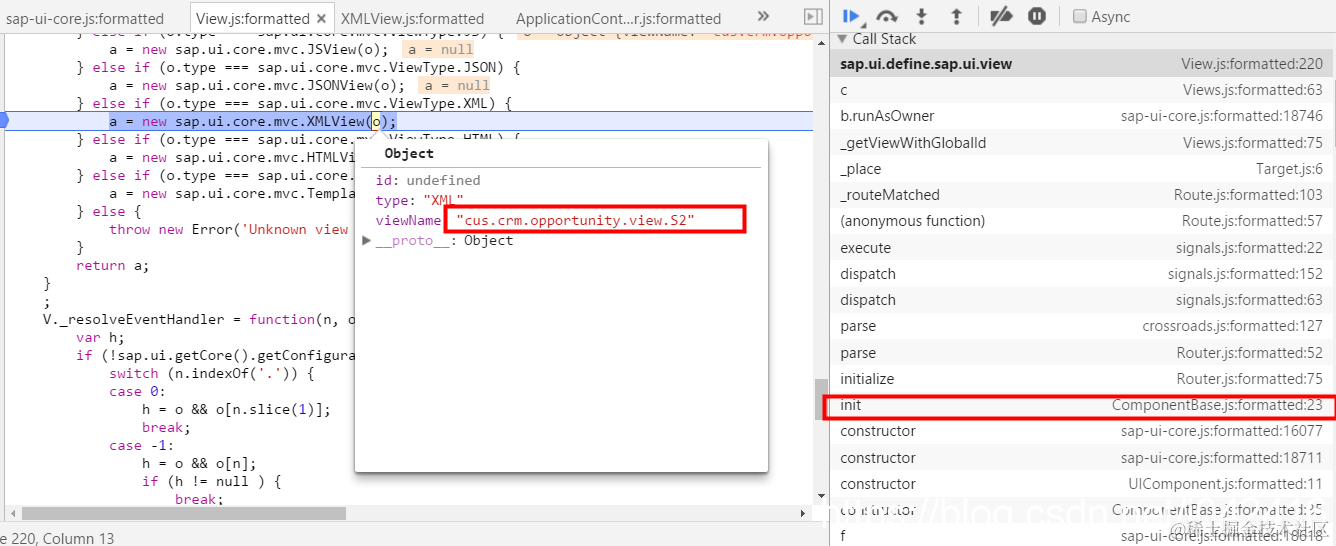
Task: Toggle the debugger sidebar pane icon
Action: pos(813,17)
